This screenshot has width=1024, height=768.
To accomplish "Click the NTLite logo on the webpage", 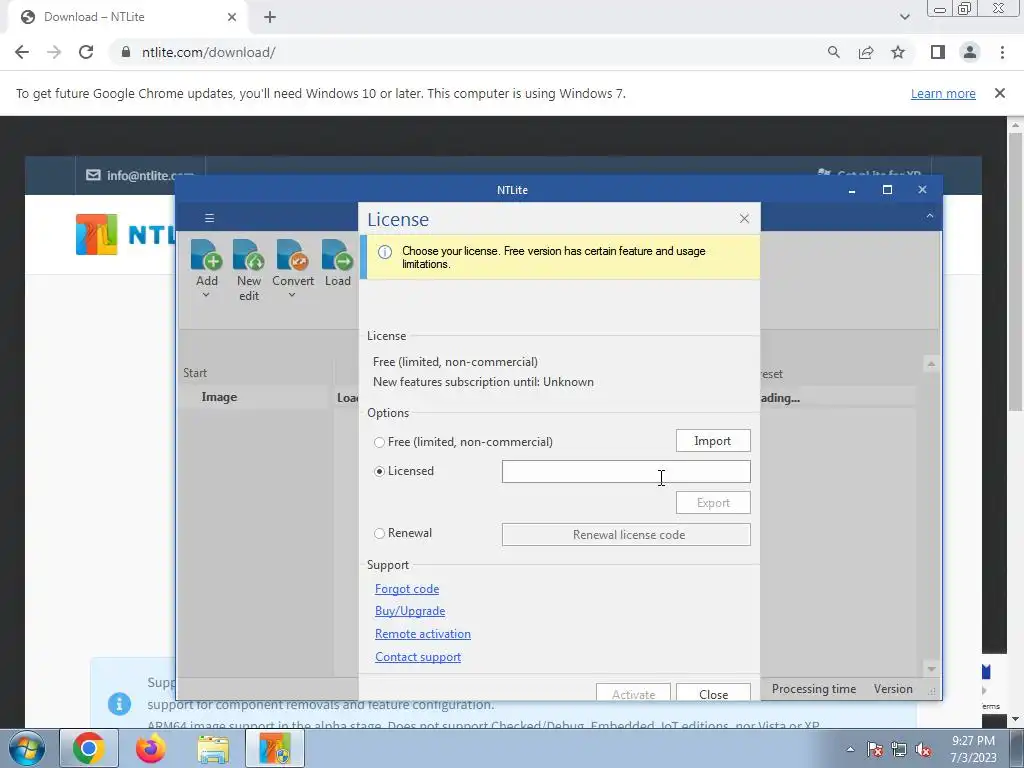I will tap(124, 234).
